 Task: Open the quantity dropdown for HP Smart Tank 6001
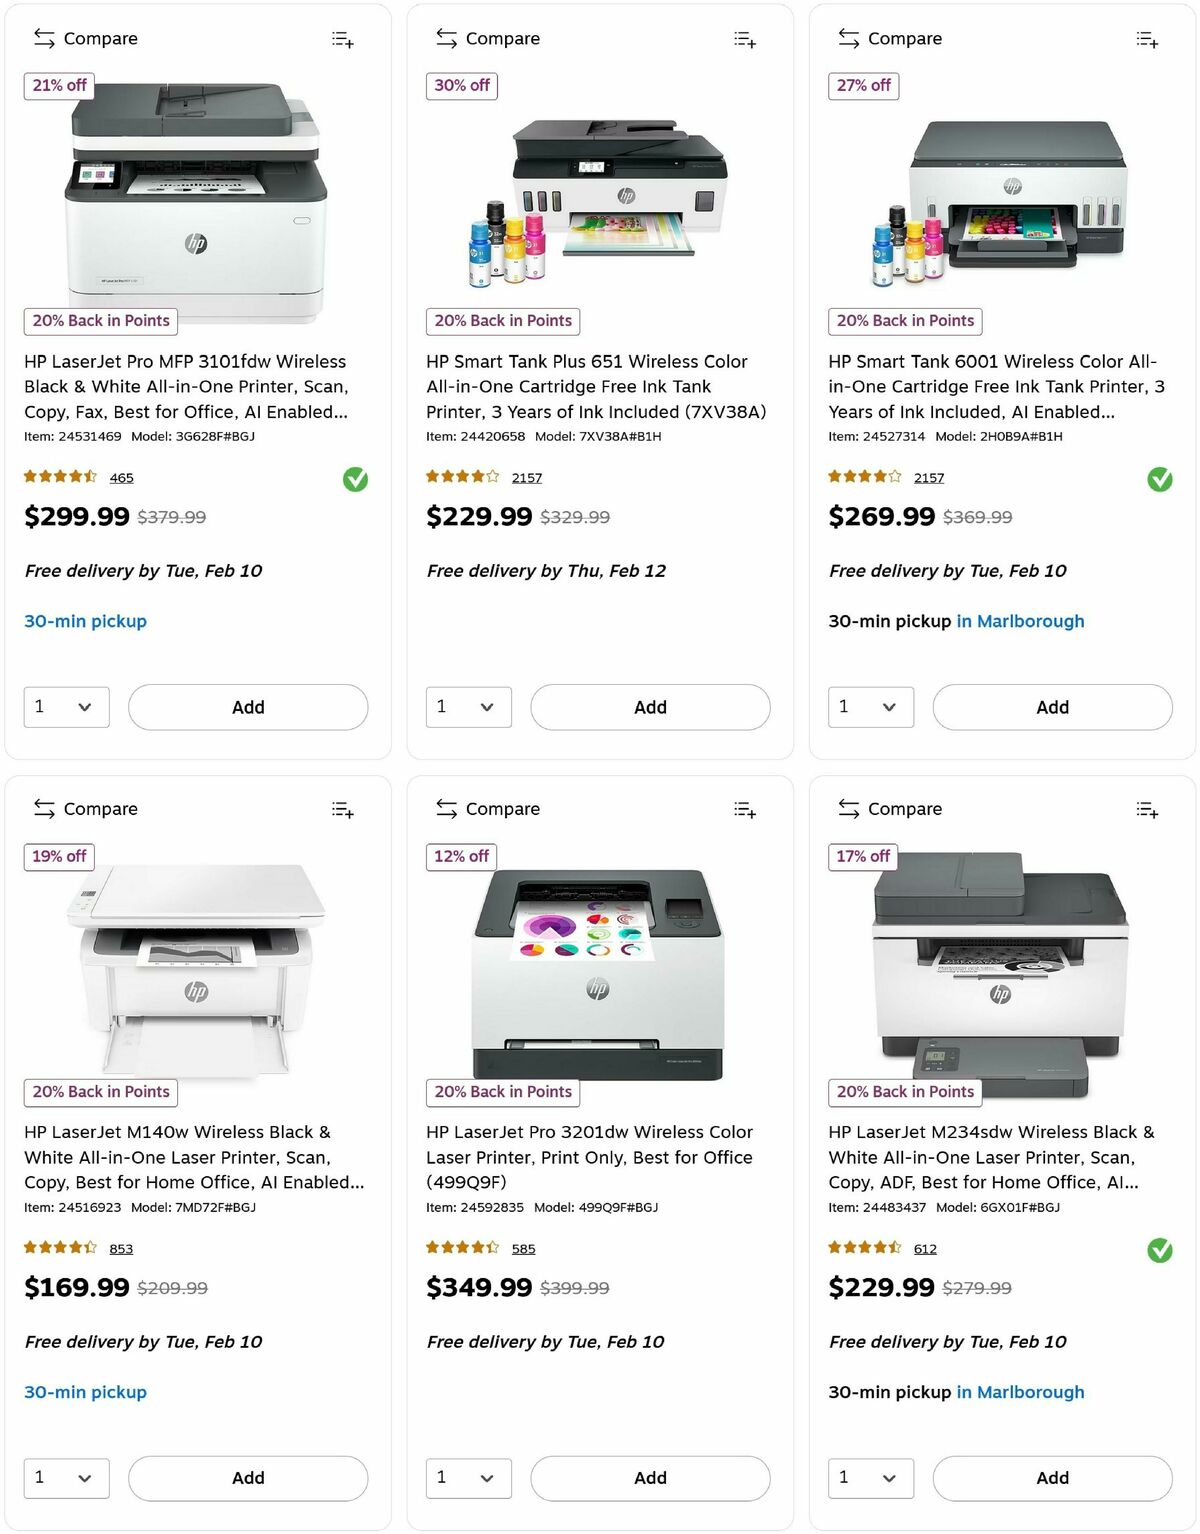(870, 707)
